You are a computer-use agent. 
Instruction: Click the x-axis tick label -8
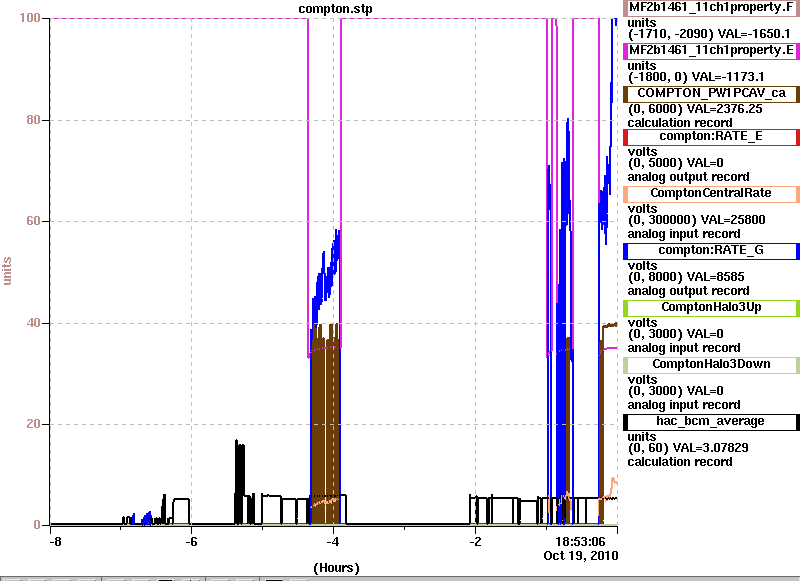click(55, 542)
